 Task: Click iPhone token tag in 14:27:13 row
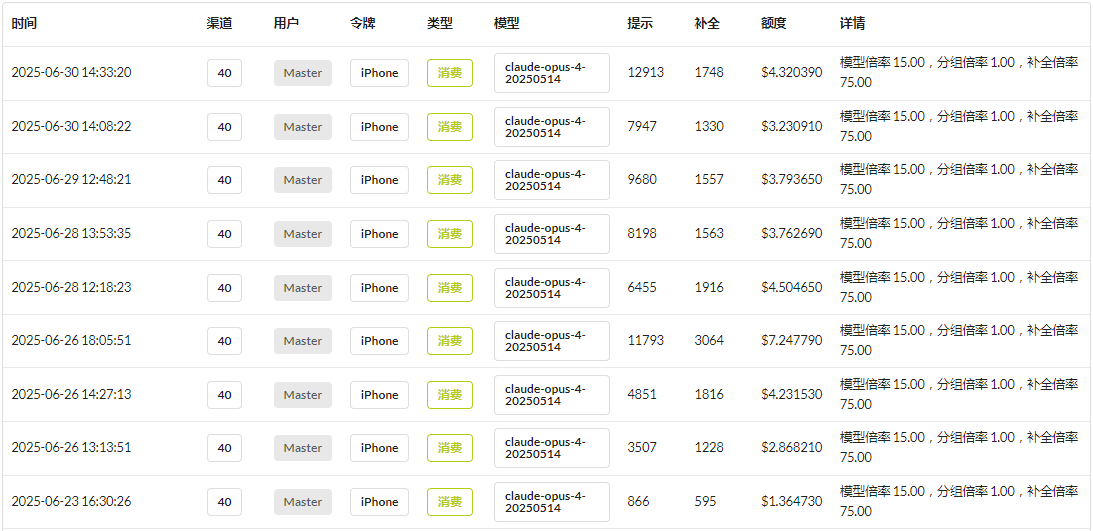[x=379, y=395]
